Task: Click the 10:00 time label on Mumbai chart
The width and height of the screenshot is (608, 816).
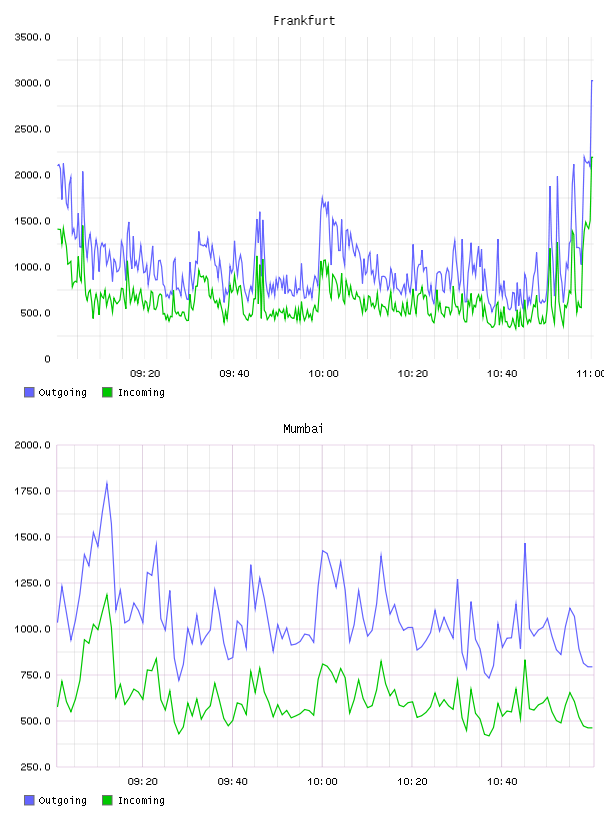Action: [x=322, y=782]
